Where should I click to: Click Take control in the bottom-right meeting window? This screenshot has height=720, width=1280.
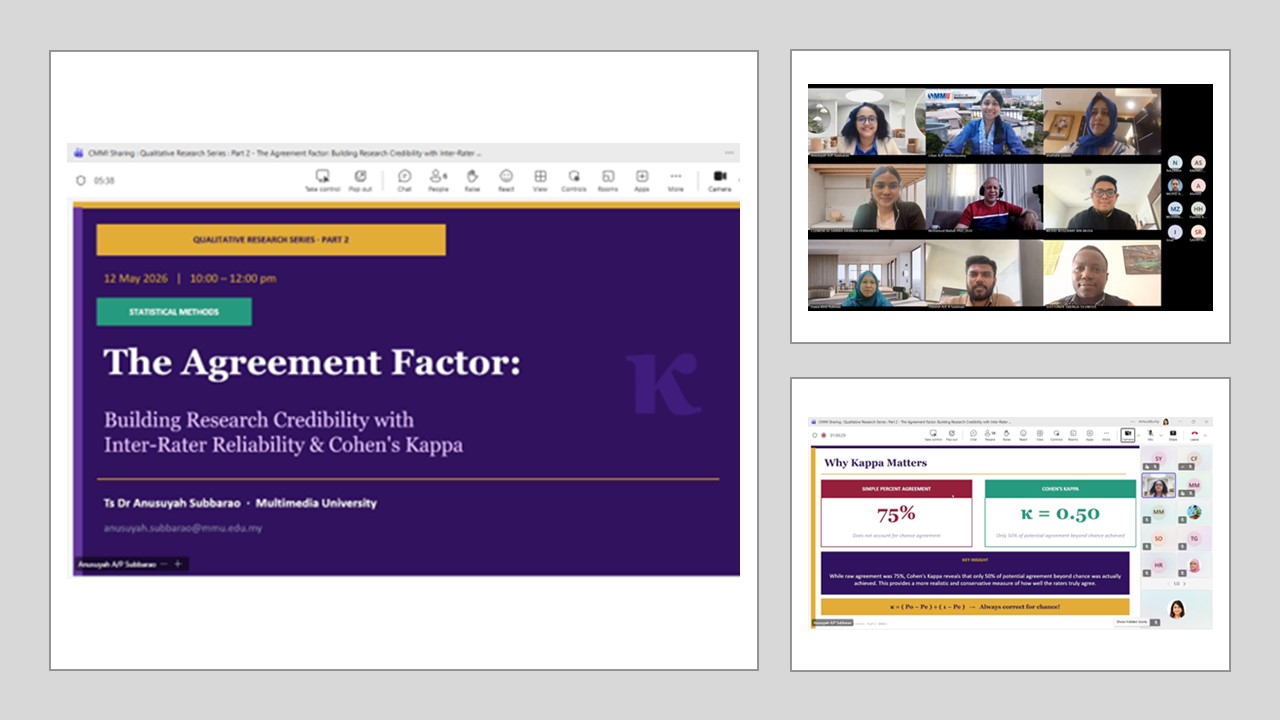(933, 435)
